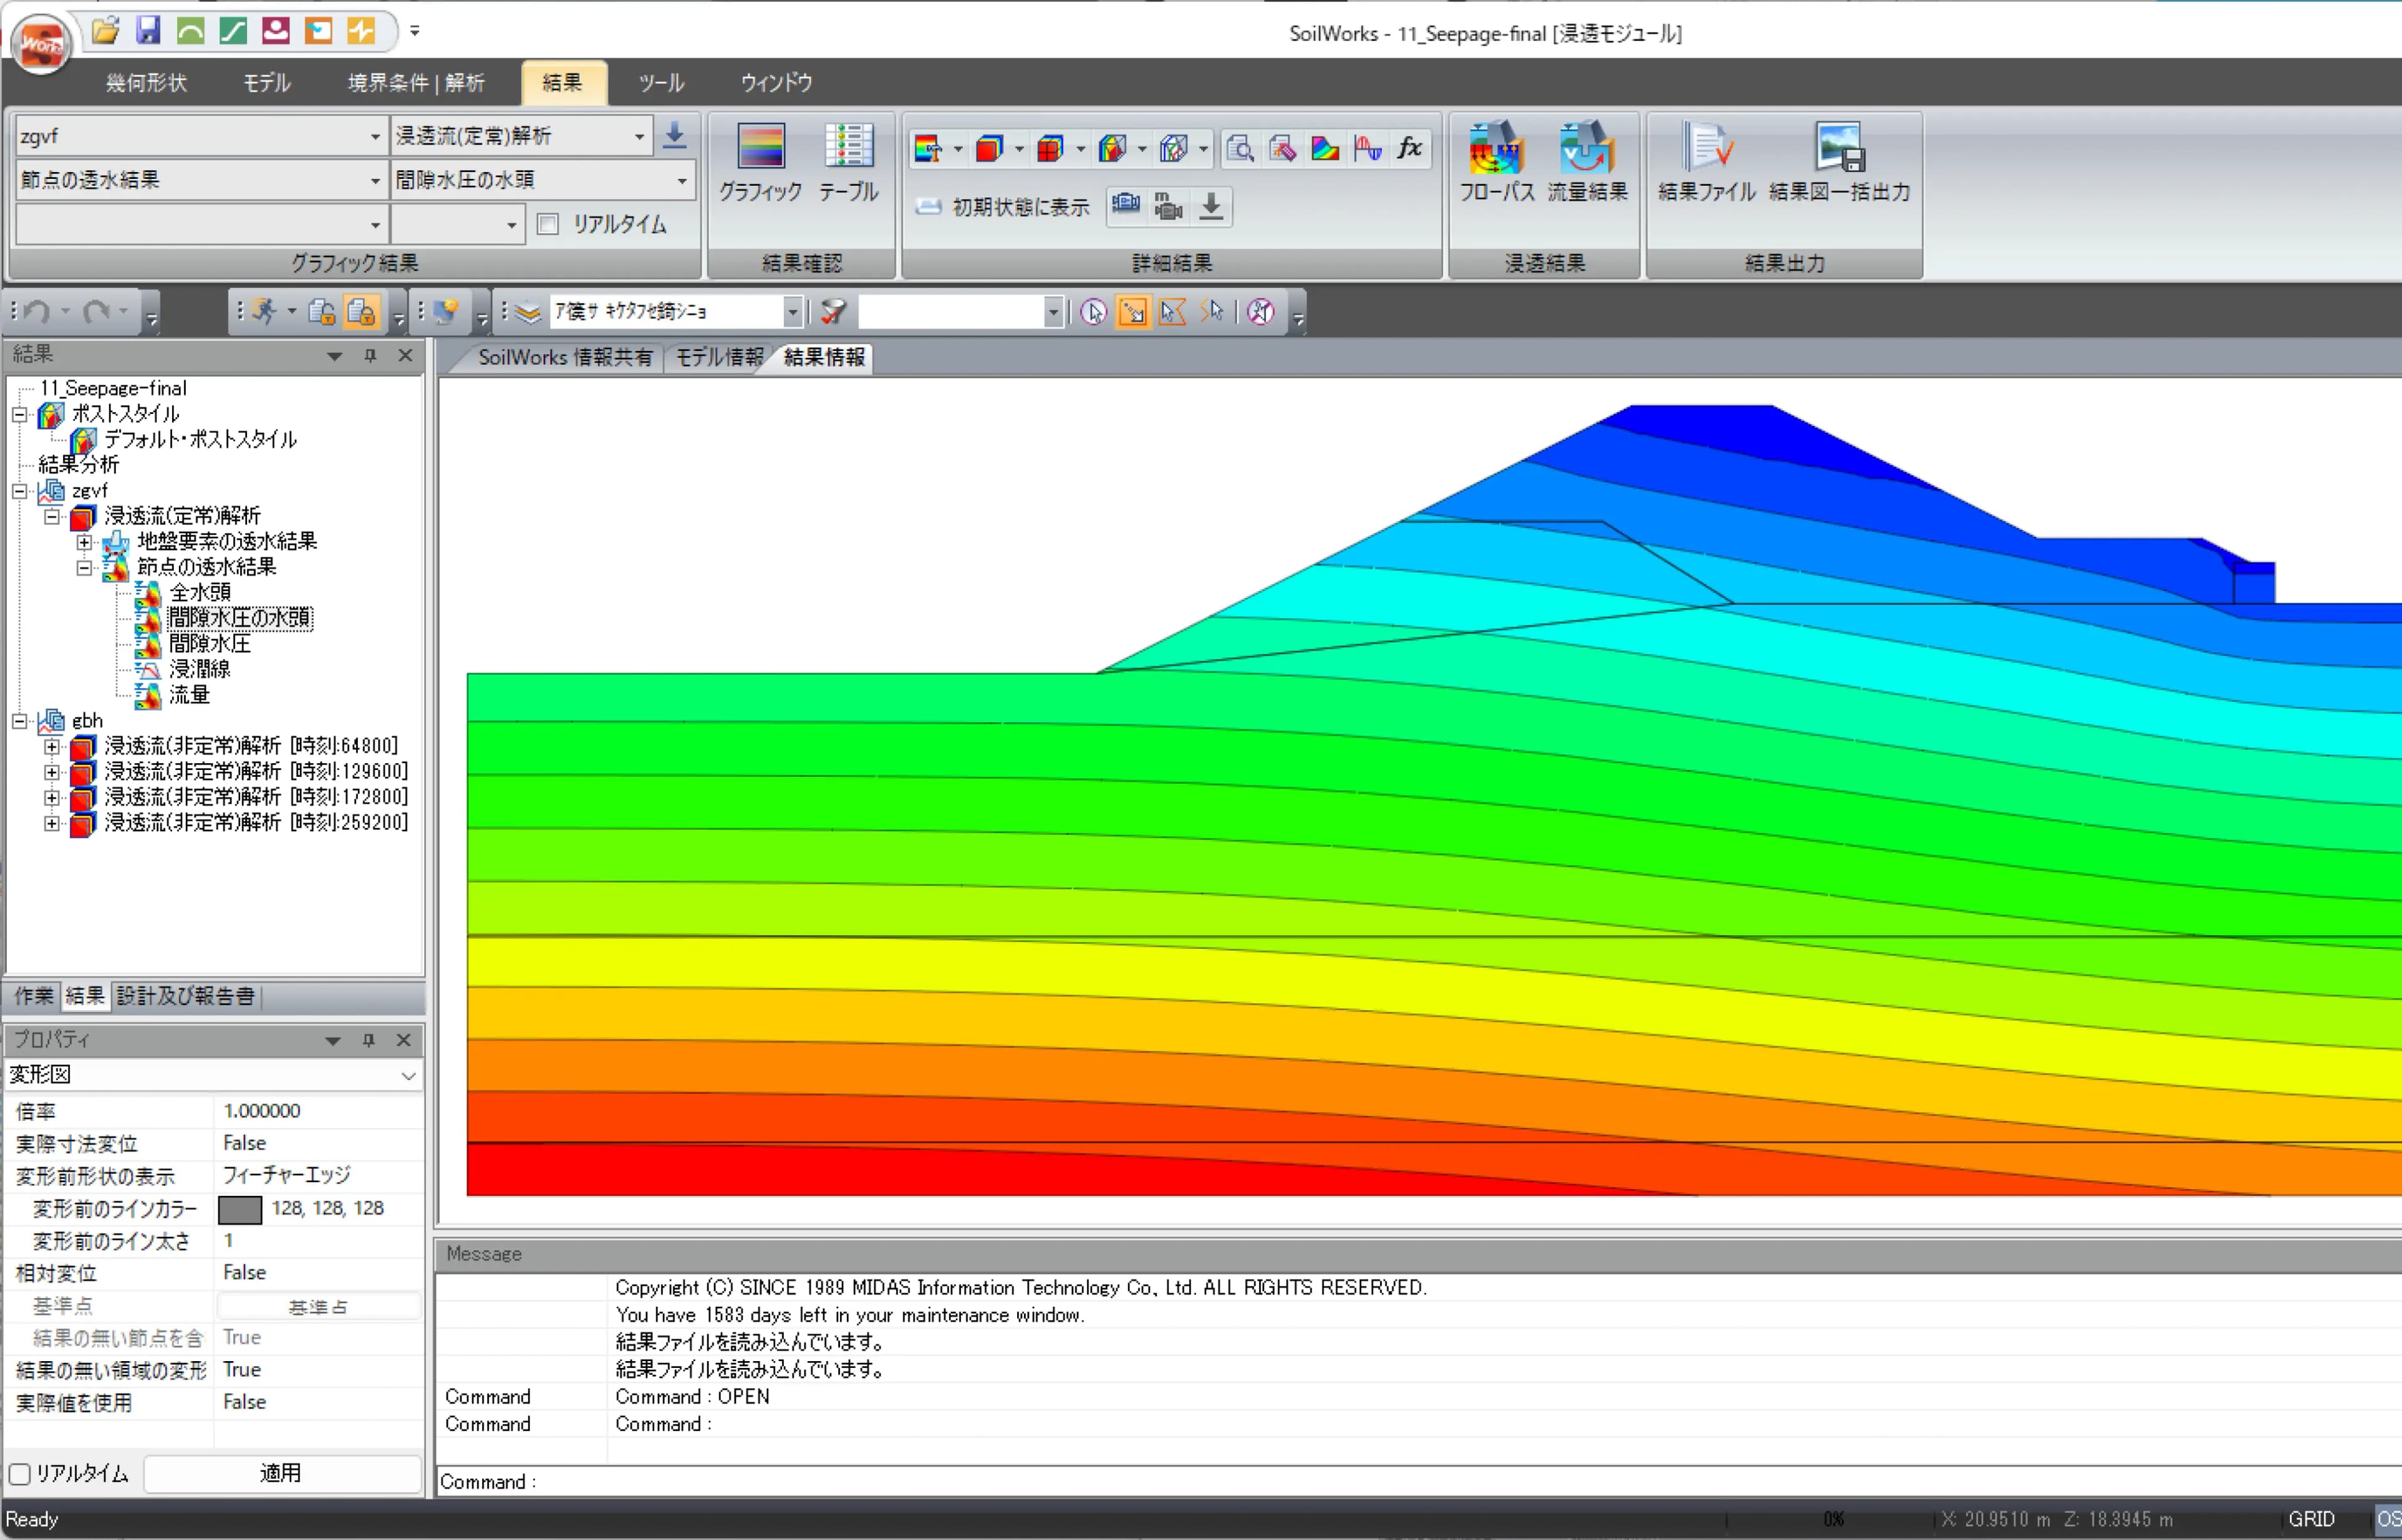This screenshot has height=1540, width=2402.
Task: Expand 浸透流(非定常)解析 [時刻:64800] node
Action: coord(52,747)
